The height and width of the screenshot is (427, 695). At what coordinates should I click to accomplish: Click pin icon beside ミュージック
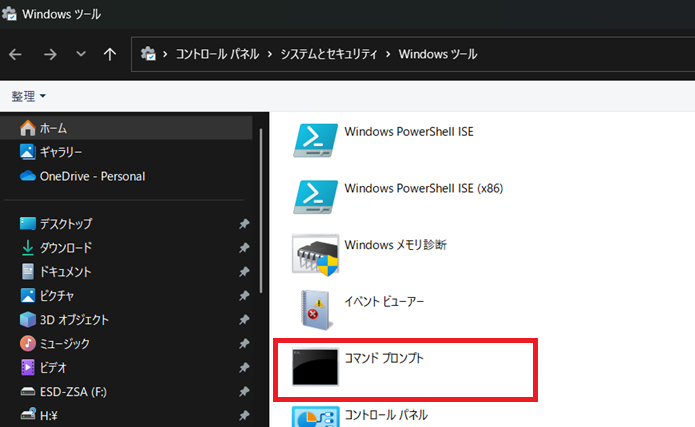tap(244, 344)
